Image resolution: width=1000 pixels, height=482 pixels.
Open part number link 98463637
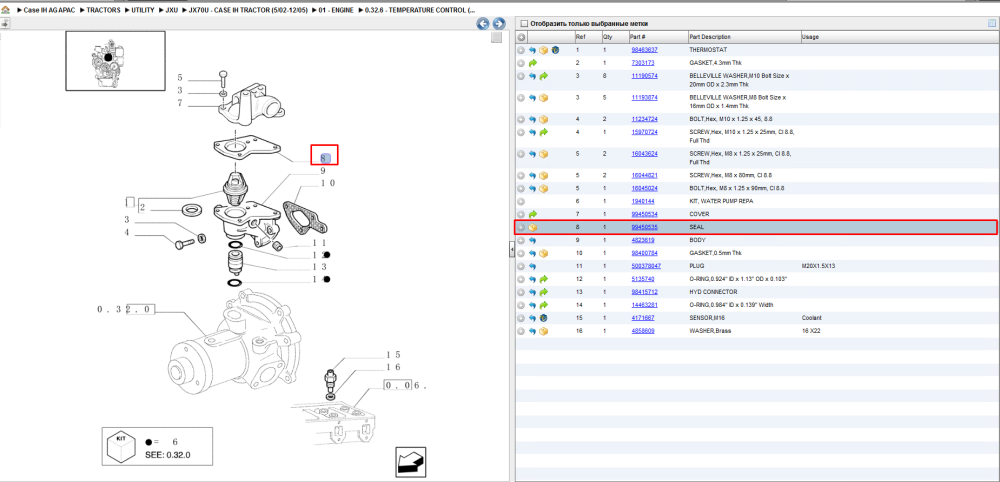[x=644, y=50]
